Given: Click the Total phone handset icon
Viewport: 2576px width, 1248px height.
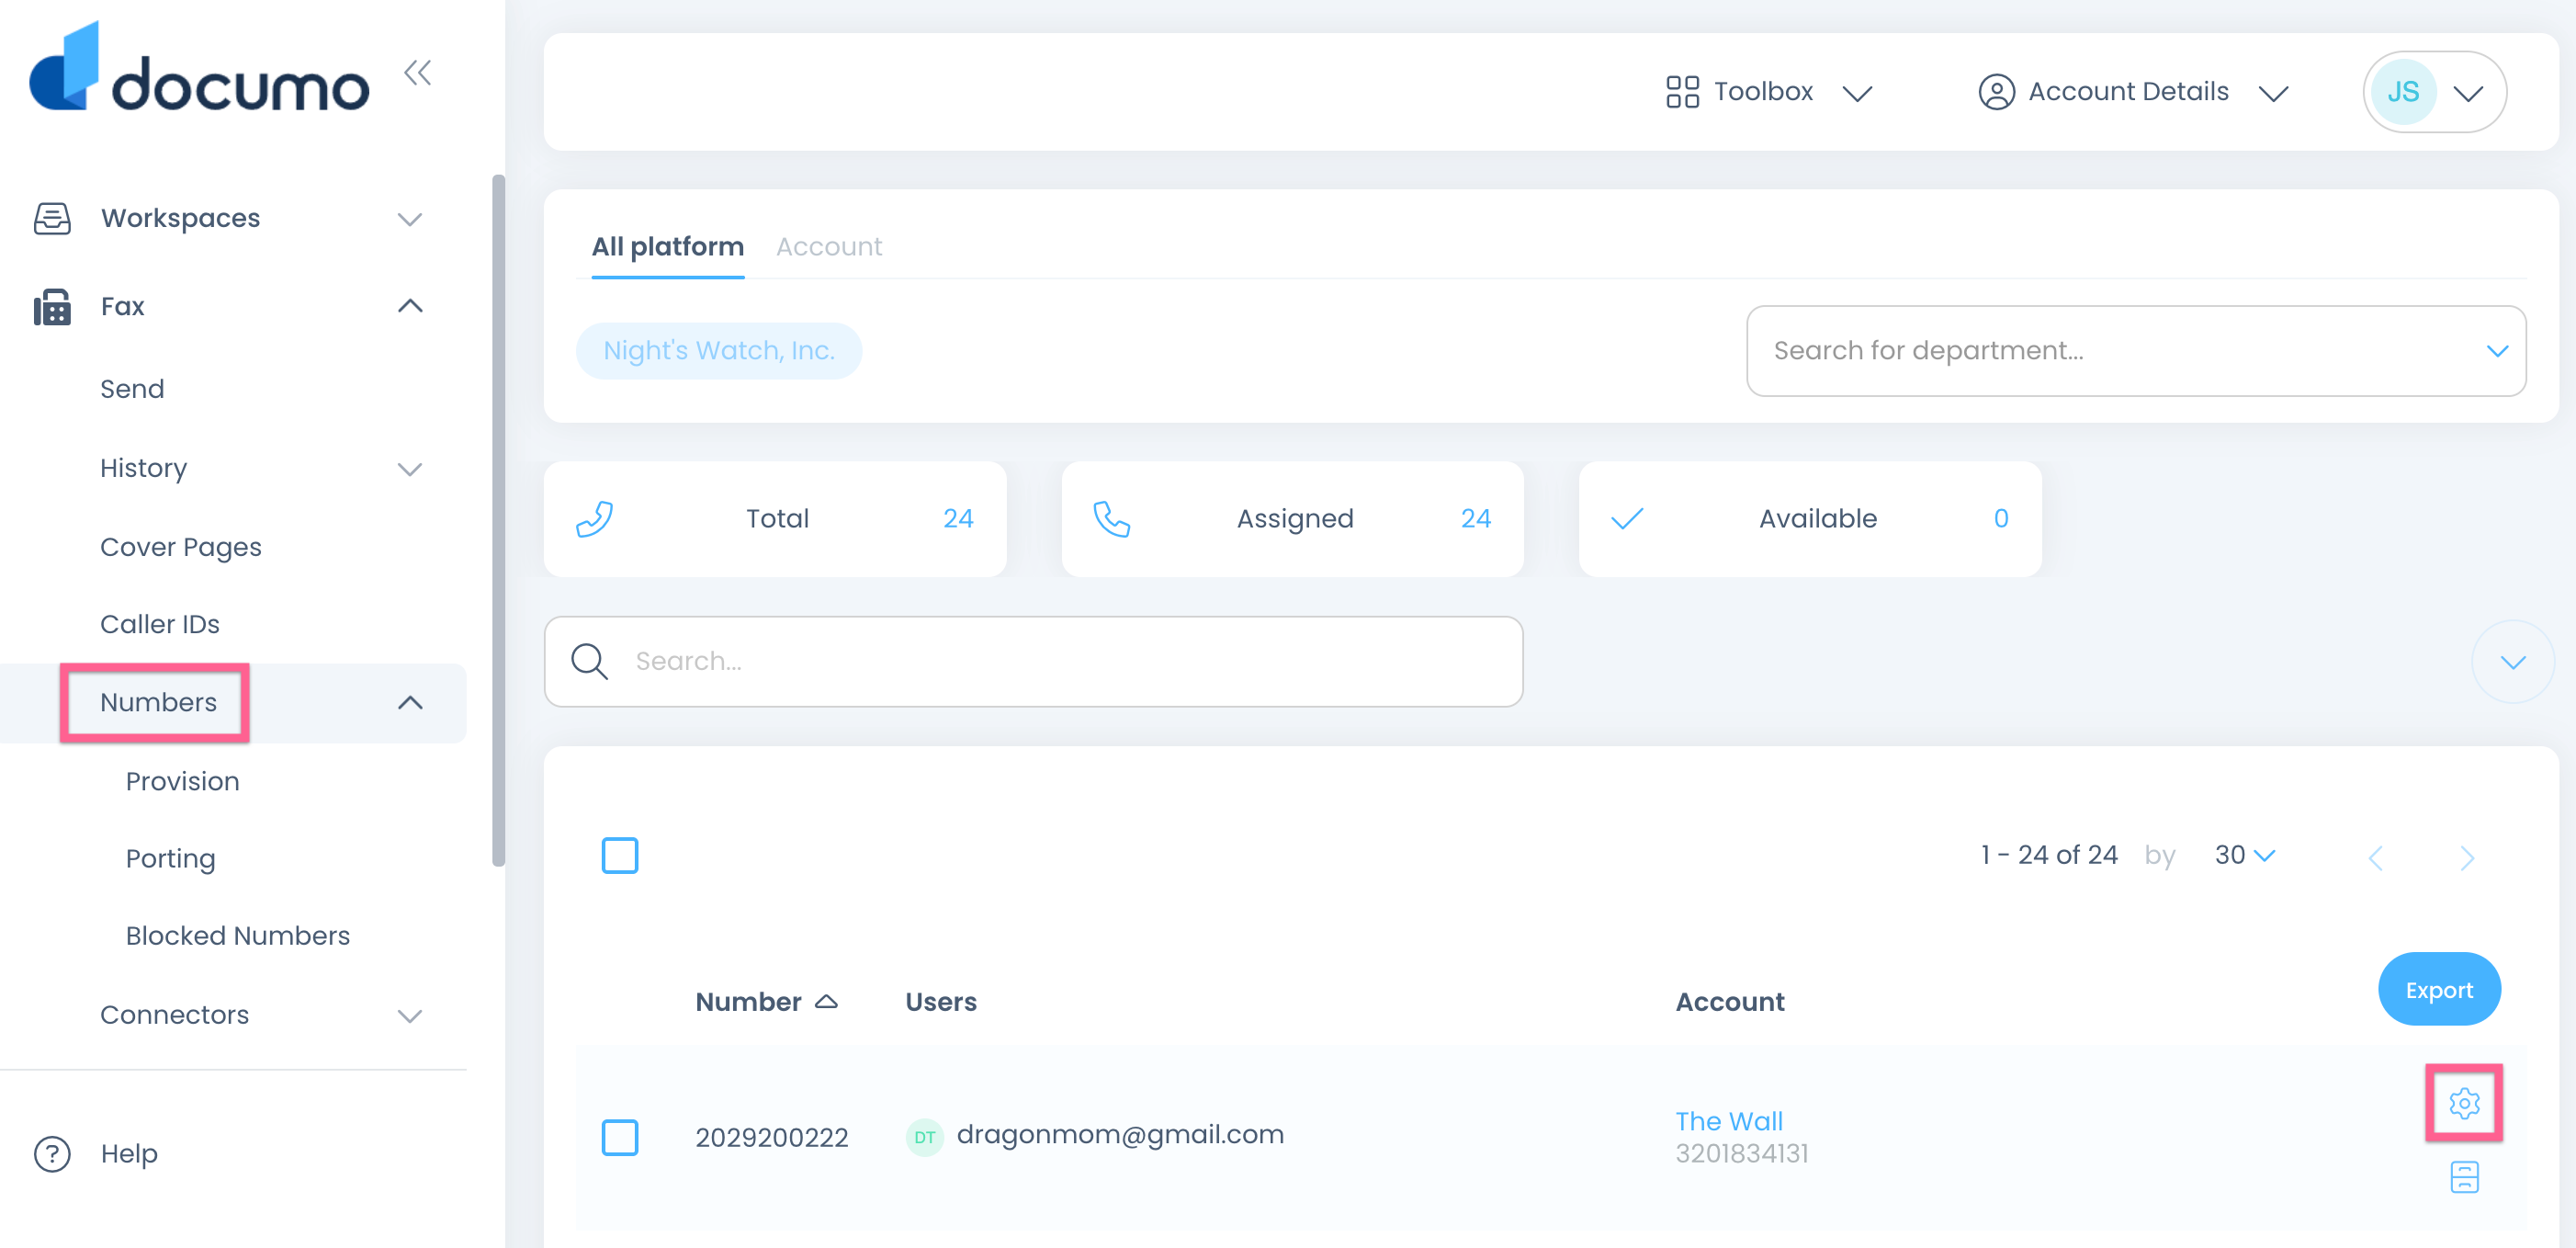Looking at the screenshot, I should pyautogui.click(x=594, y=519).
